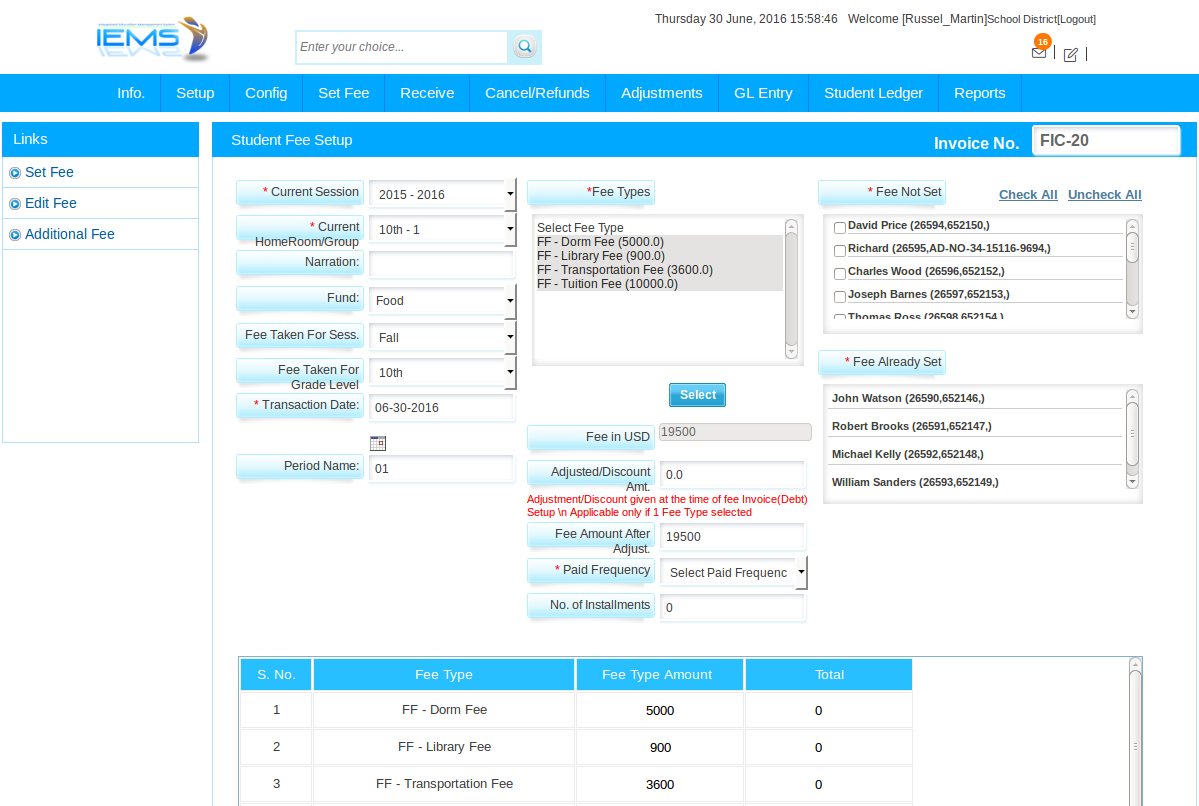Click the Edit Fee bullet icon
This screenshot has height=806, width=1199.
(15, 204)
